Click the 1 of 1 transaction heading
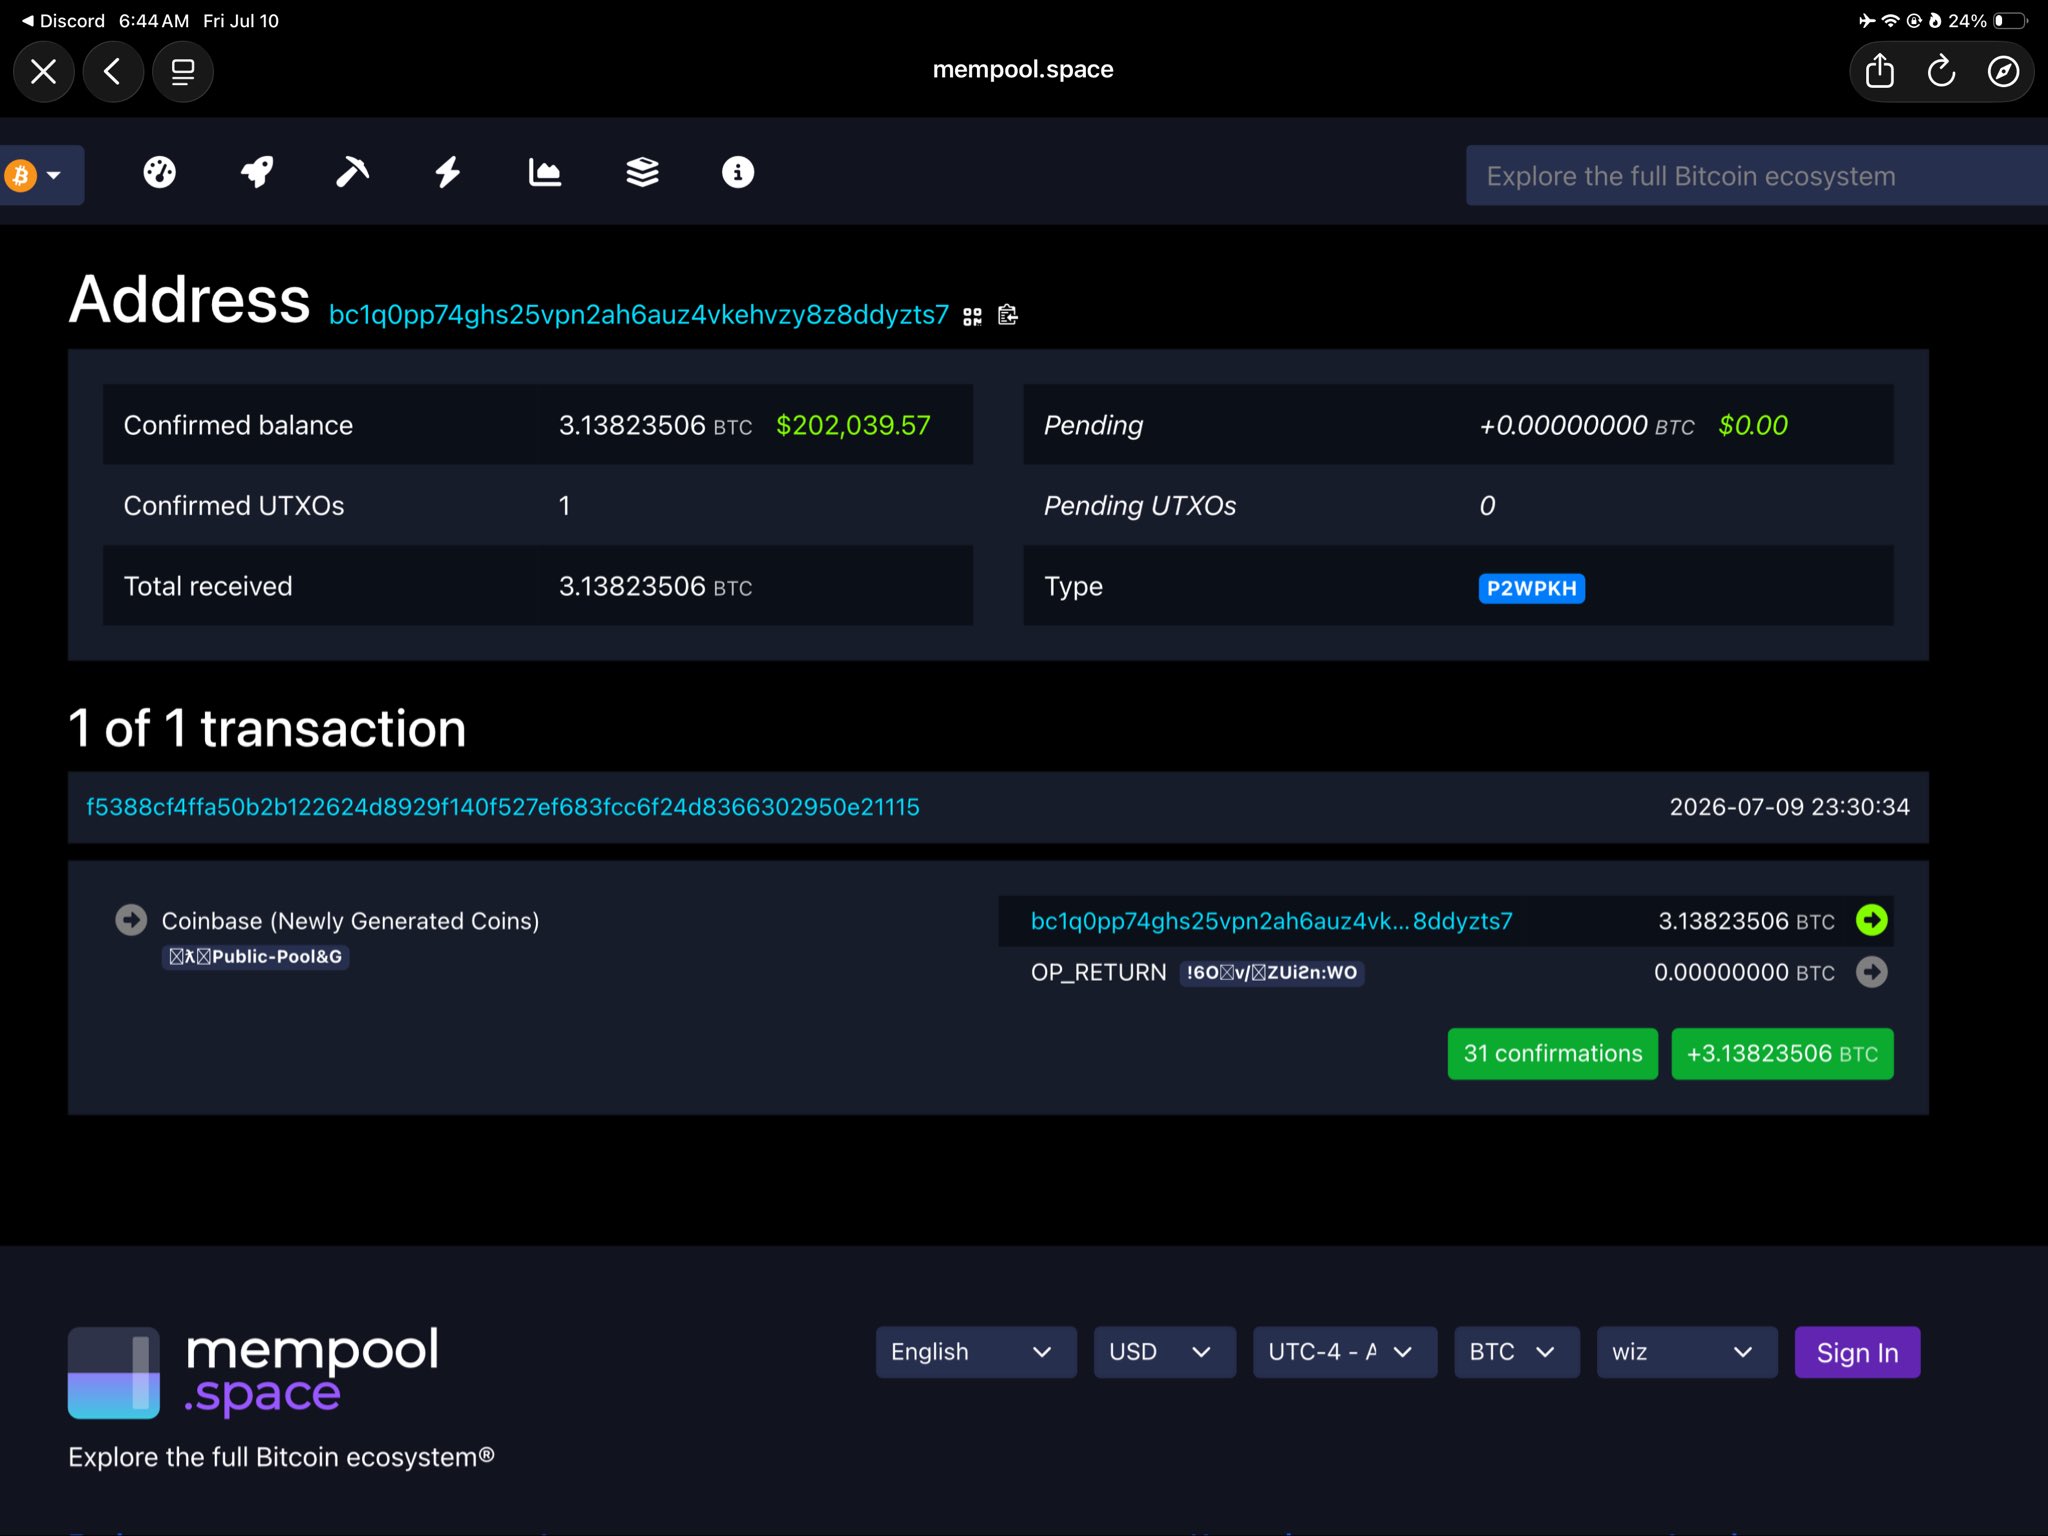Image resolution: width=2048 pixels, height=1536 pixels. coord(267,728)
